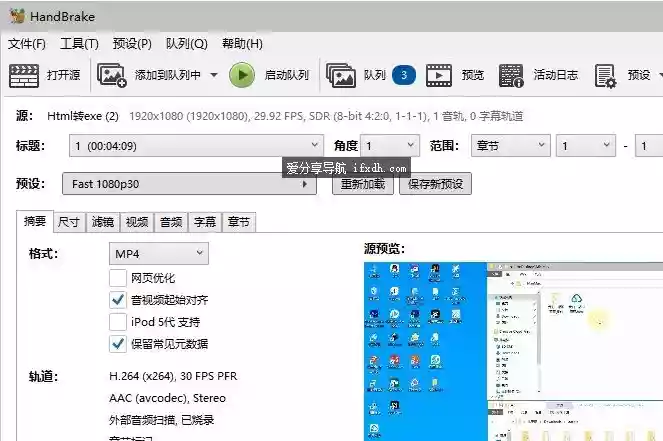This screenshot has width=663, height=441.
Task: Click the source name Html转exe (2)
Action: [83, 116]
